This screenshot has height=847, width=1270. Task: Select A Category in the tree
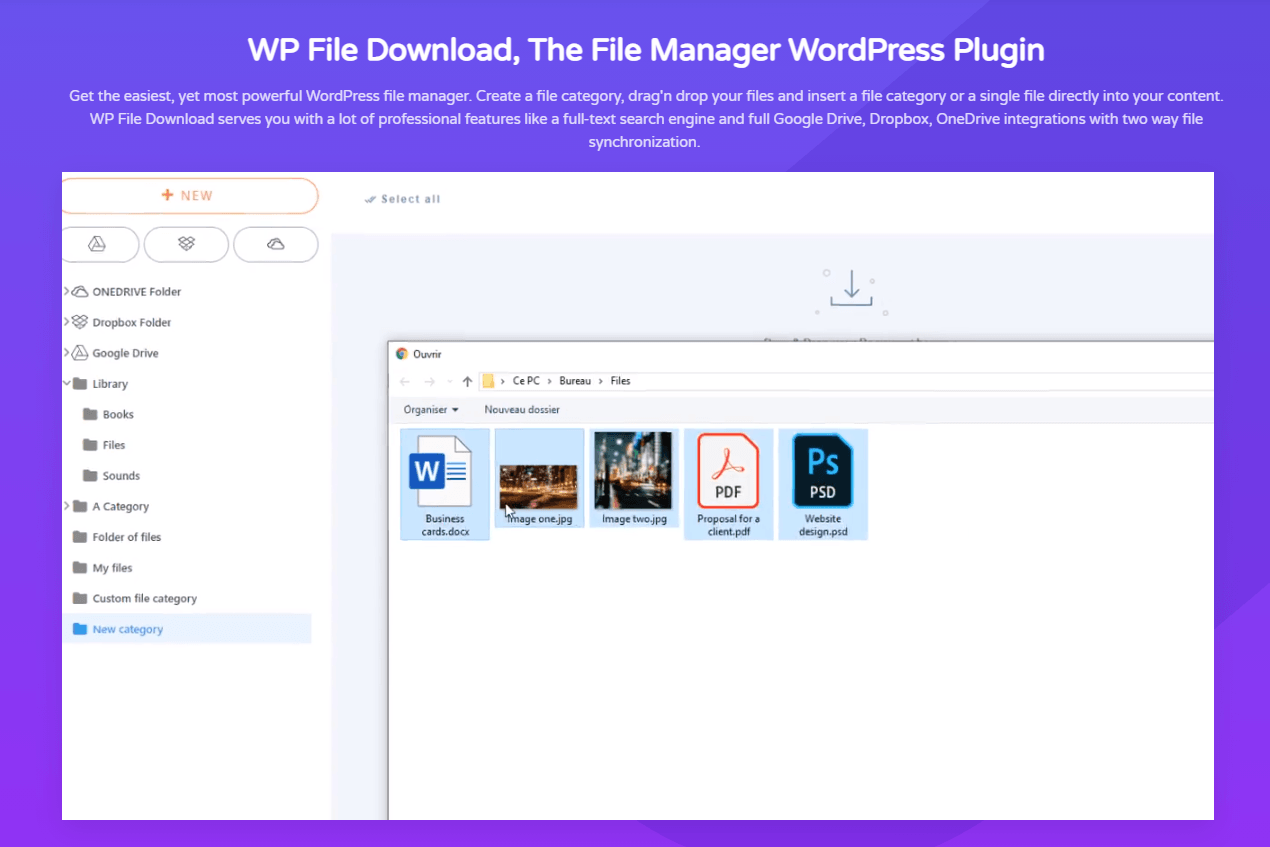point(120,507)
